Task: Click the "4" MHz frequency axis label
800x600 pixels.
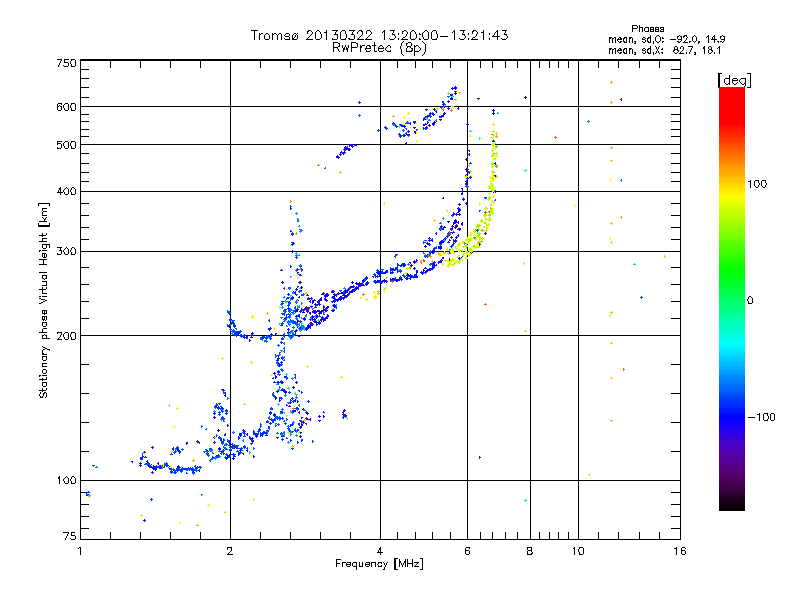Action: pyautogui.click(x=380, y=551)
